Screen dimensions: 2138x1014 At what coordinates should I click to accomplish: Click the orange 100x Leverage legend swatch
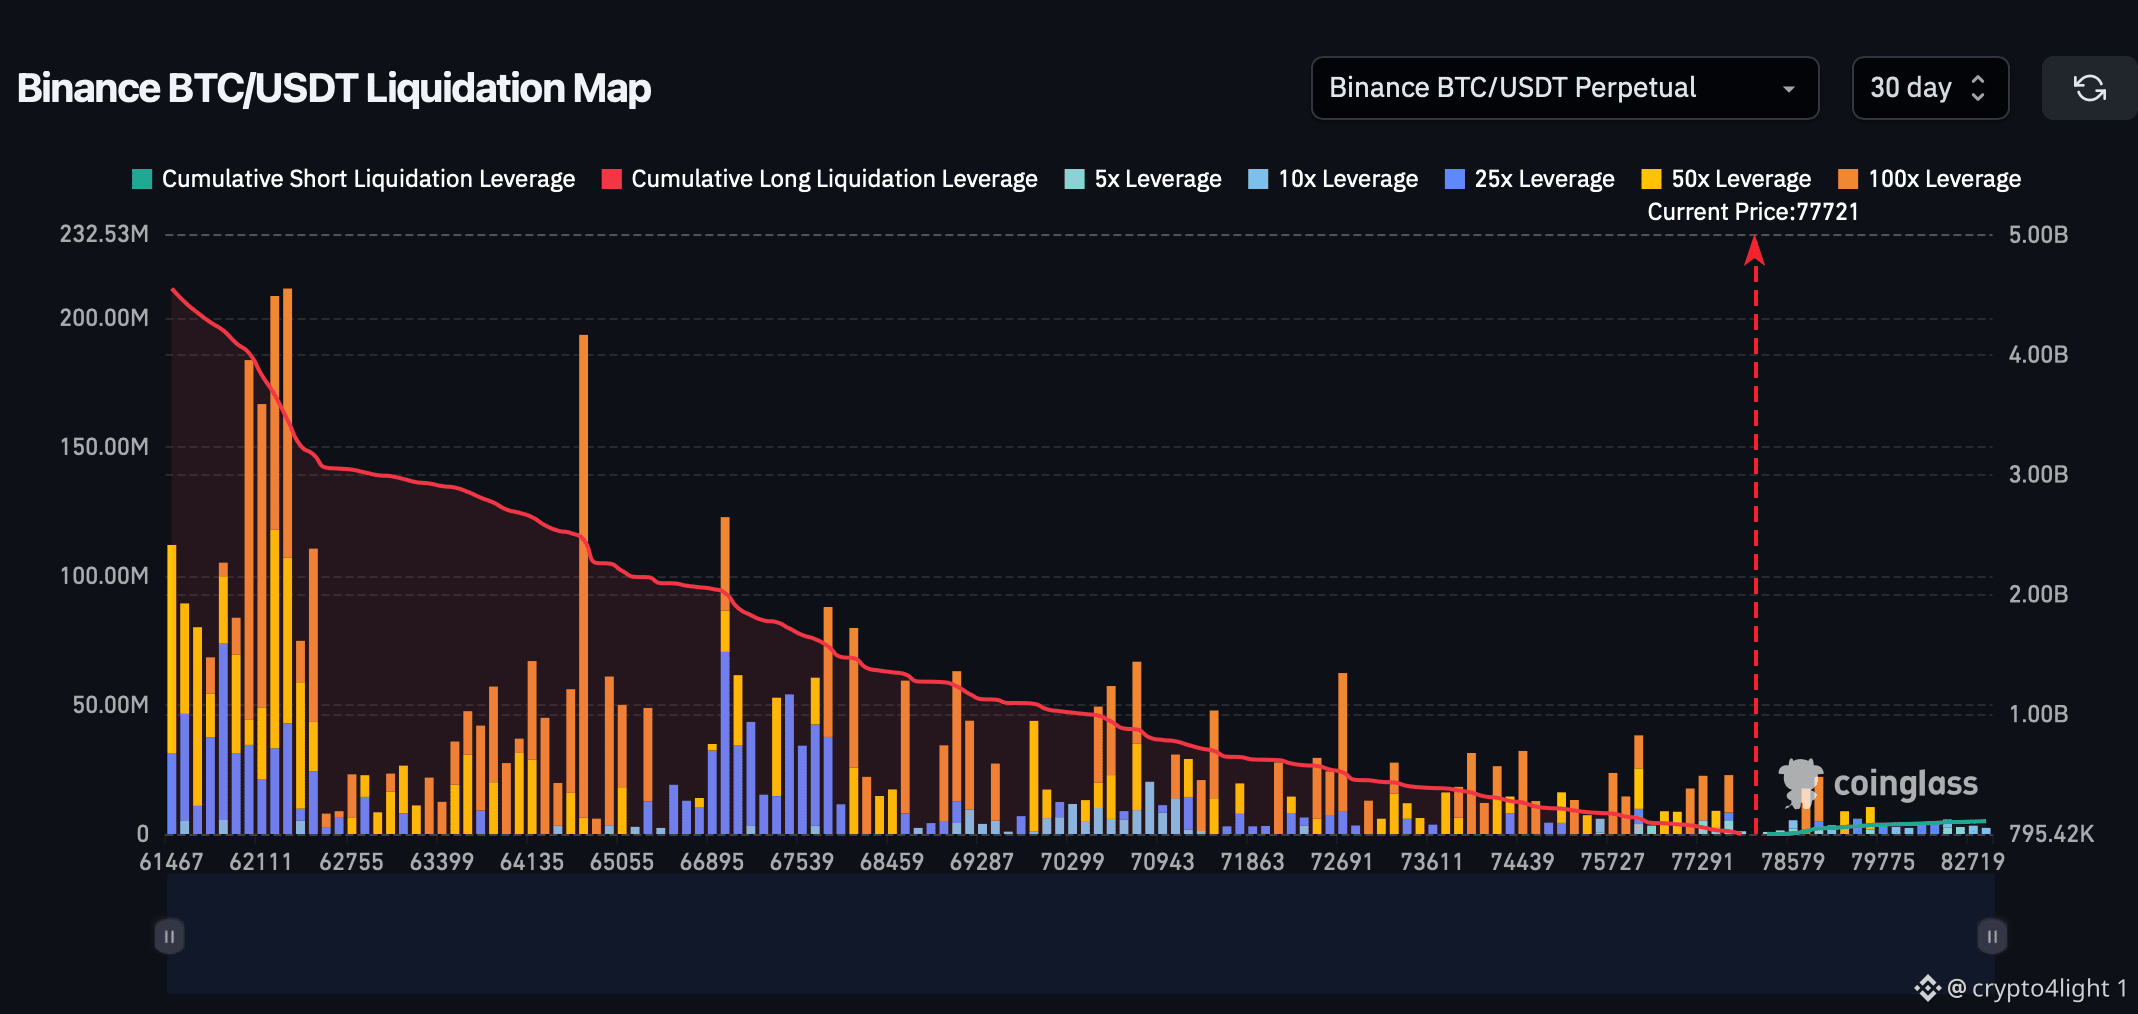tap(1849, 179)
